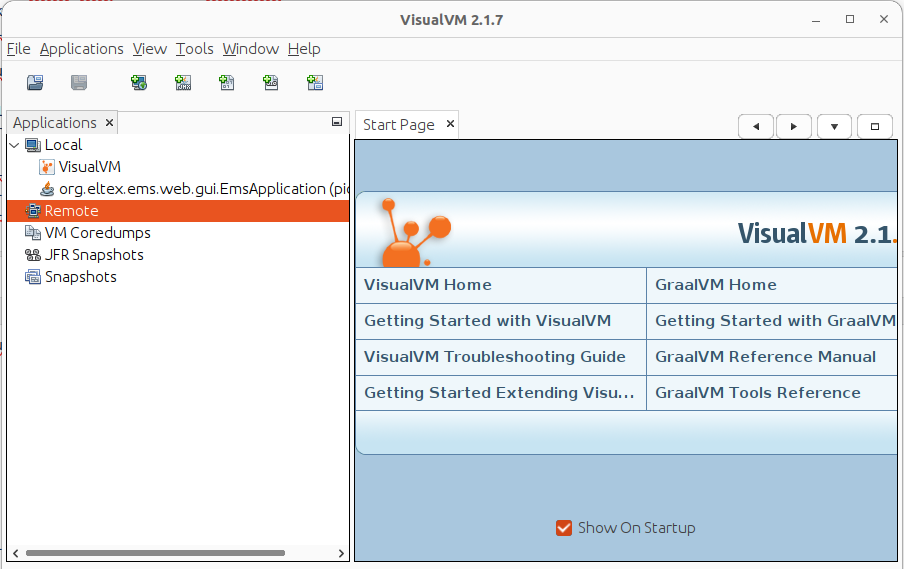Click the VisualVM orange molecule logo

click(415, 232)
